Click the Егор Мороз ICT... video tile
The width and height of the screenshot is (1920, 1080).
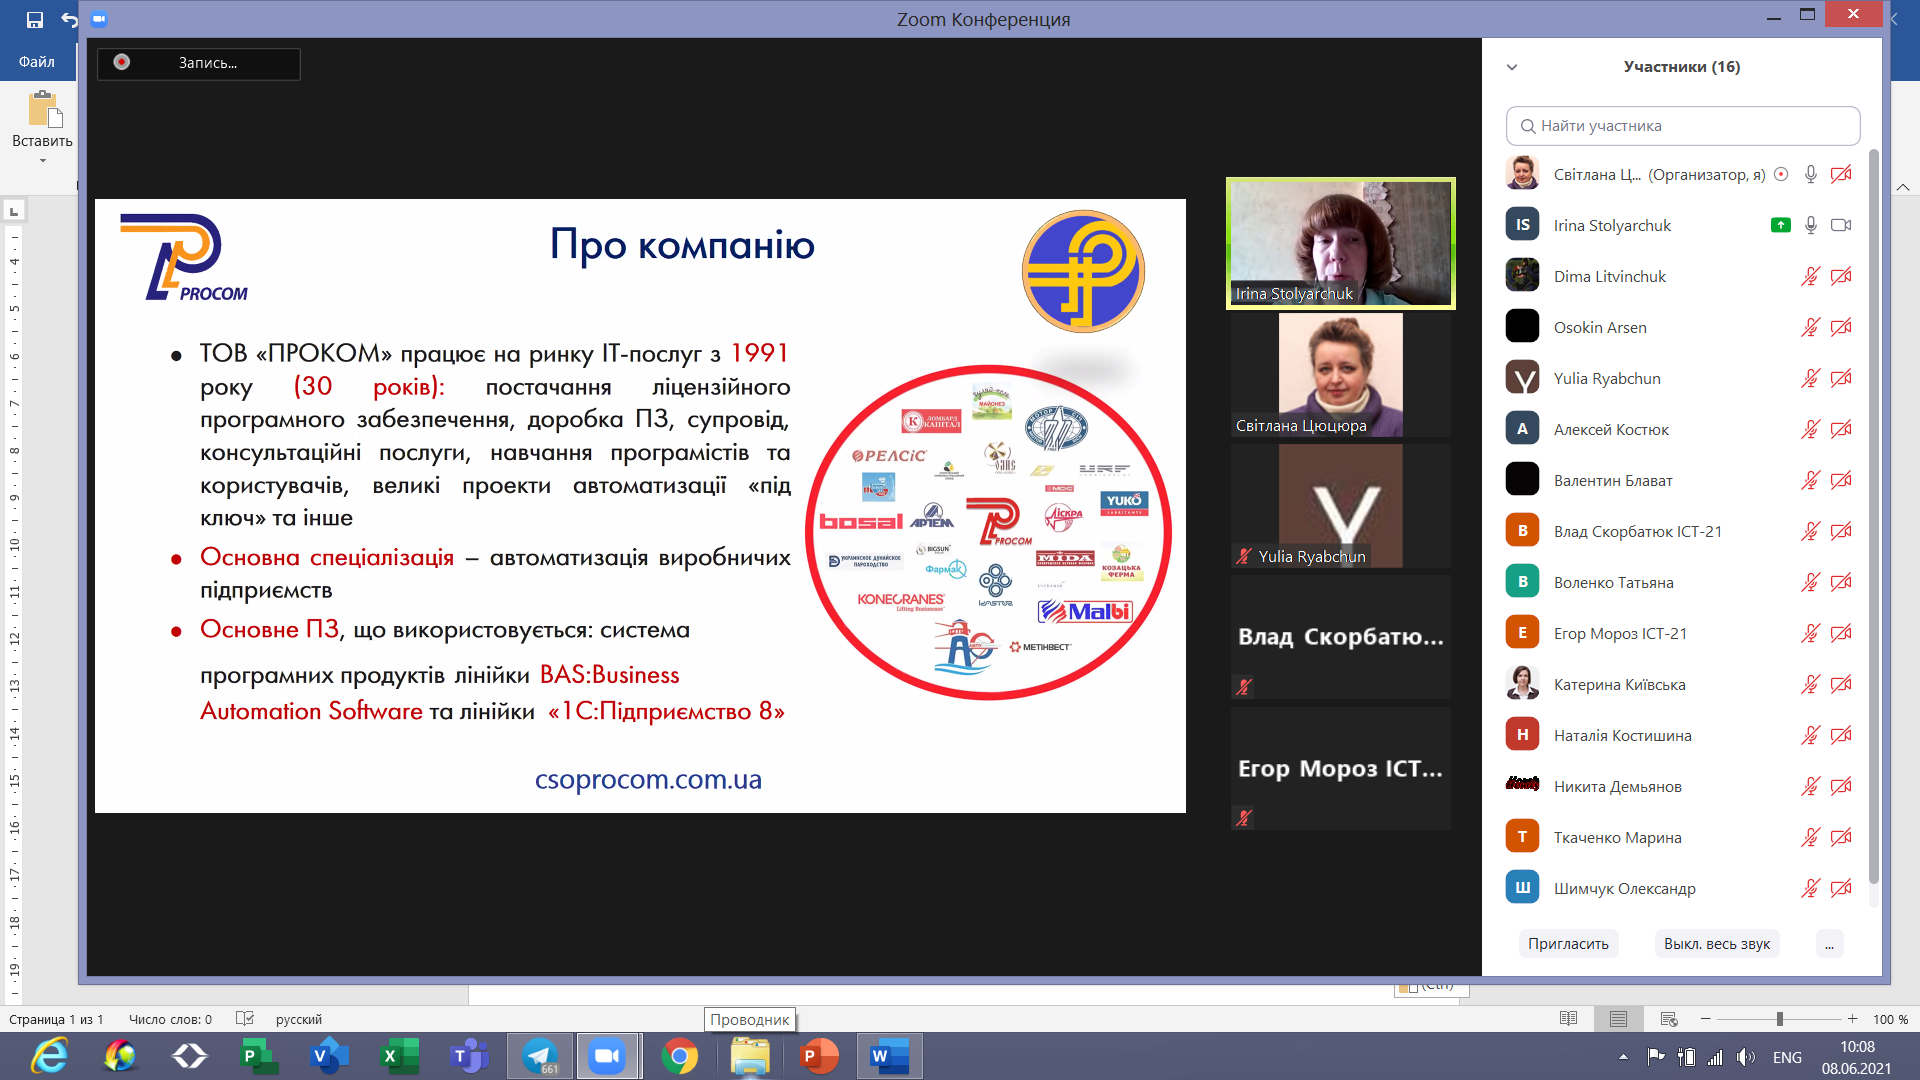click(x=1341, y=768)
